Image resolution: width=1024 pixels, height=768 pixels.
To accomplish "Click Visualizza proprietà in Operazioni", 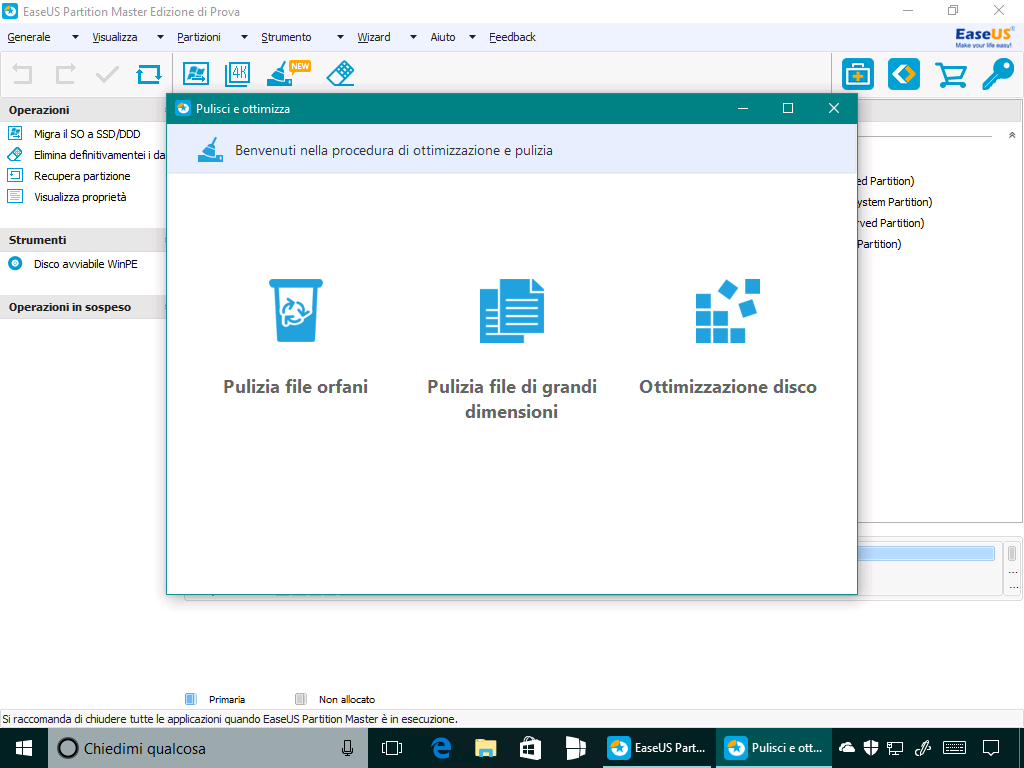I will (80, 197).
